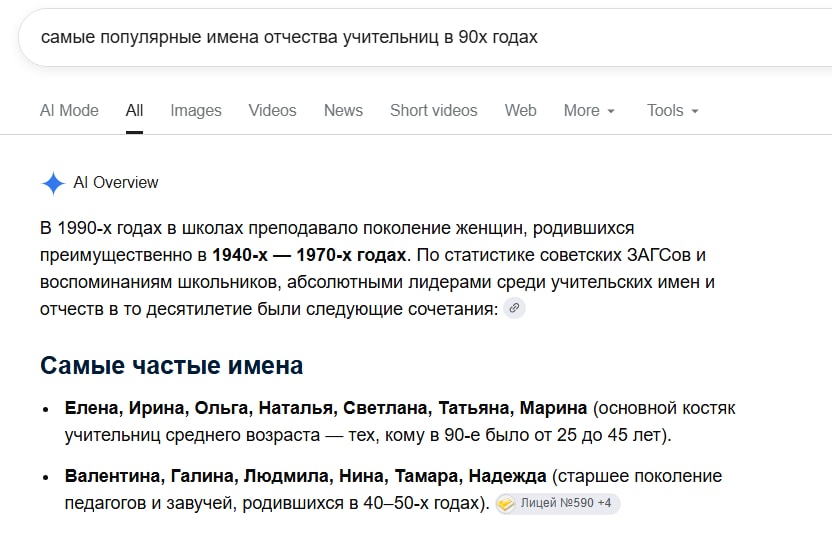Switch to the AI Mode tab
Viewport: 832px width, 542px height.
[x=69, y=110]
